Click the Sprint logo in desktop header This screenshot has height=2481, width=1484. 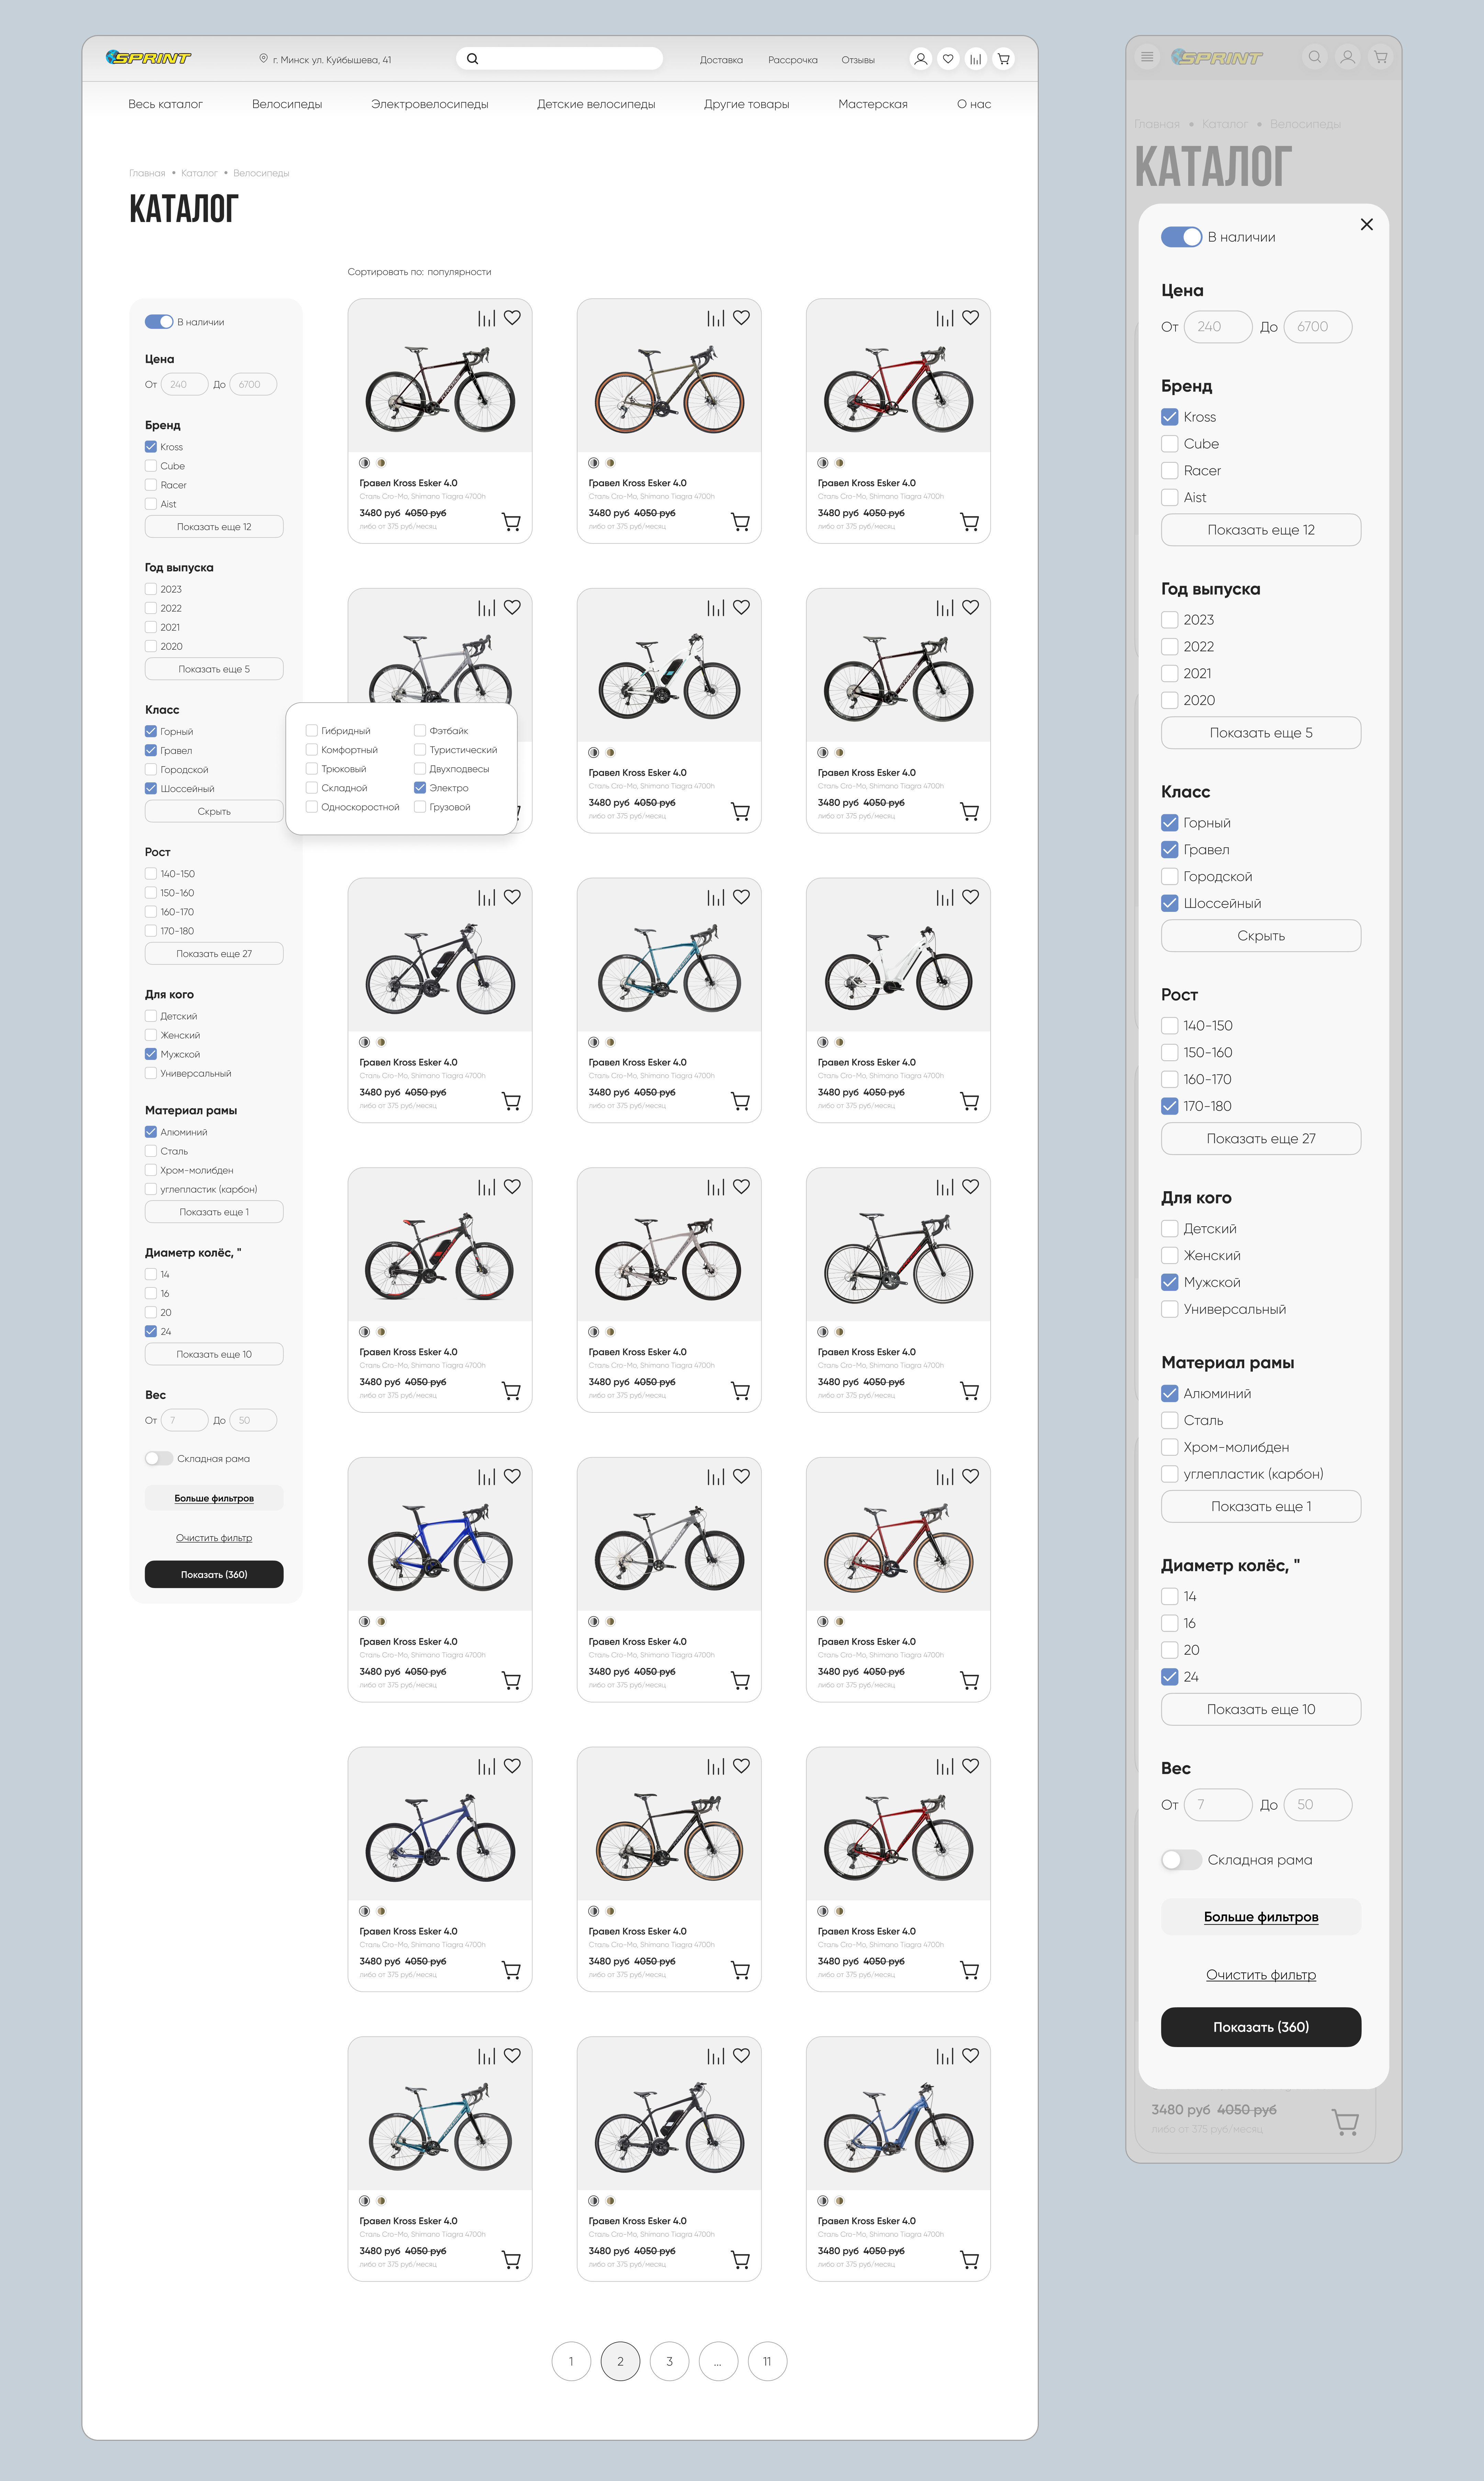[x=148, y=58]
